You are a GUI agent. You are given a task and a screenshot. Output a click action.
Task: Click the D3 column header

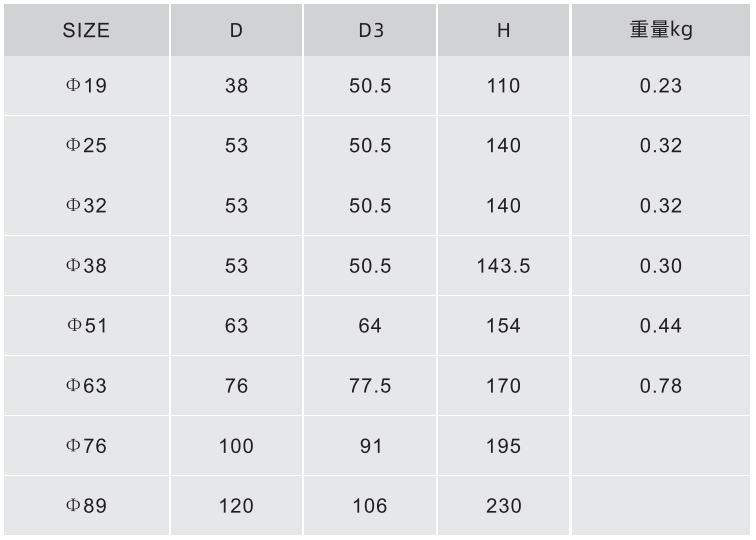[370, 30]
